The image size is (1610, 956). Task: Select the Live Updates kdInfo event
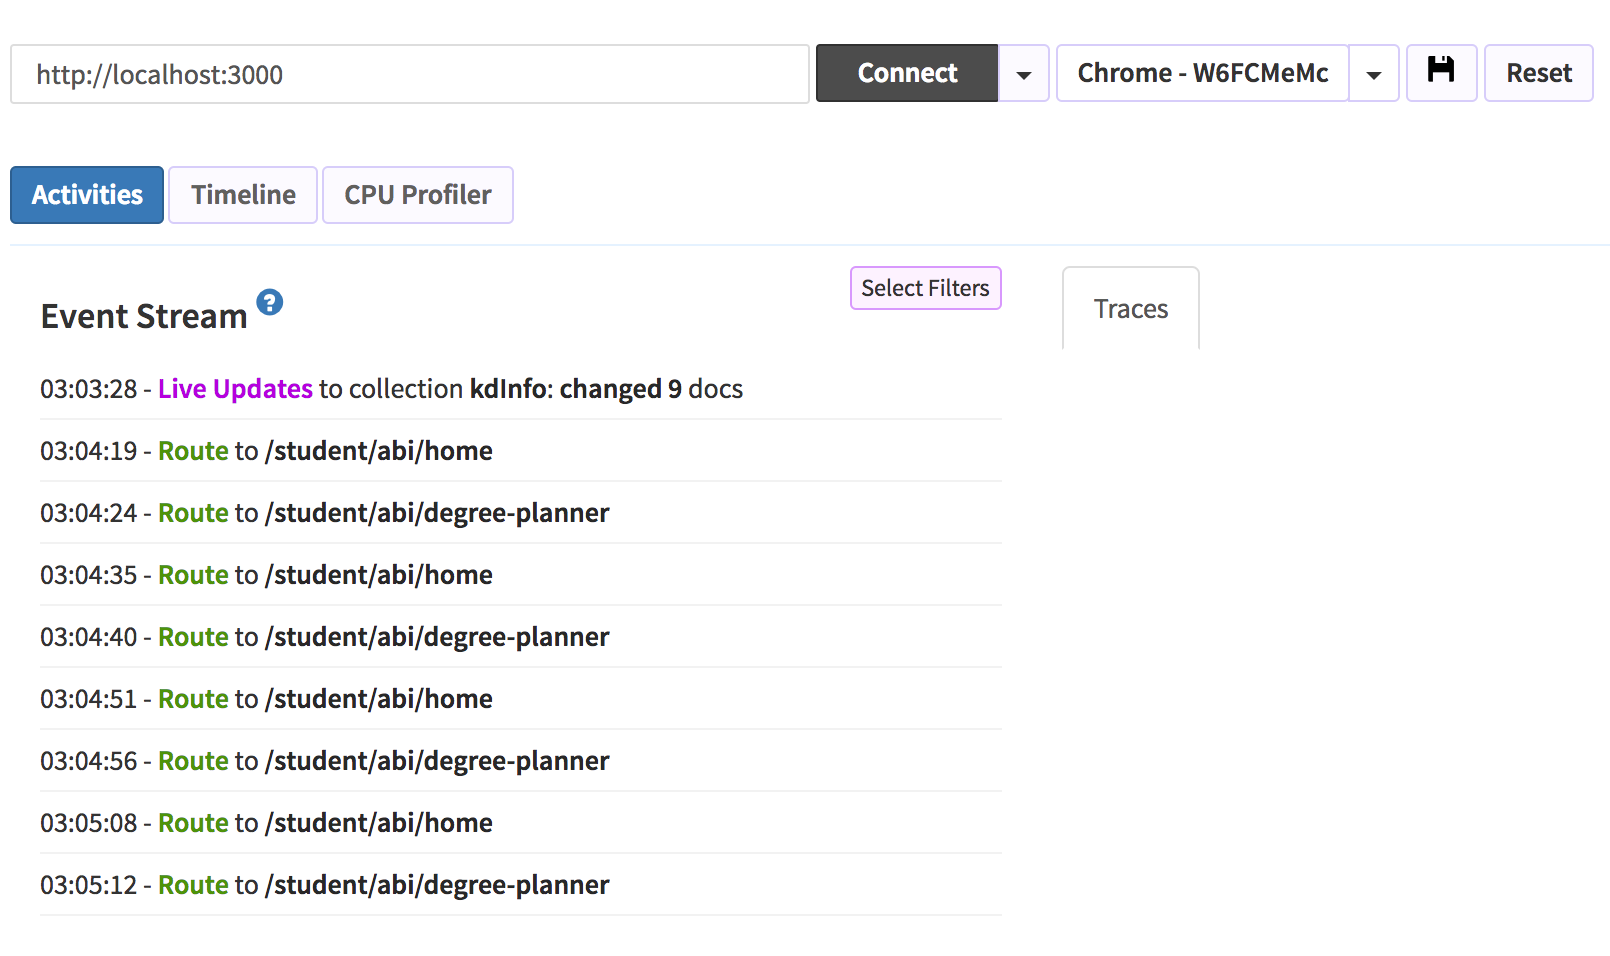[391, 389]
